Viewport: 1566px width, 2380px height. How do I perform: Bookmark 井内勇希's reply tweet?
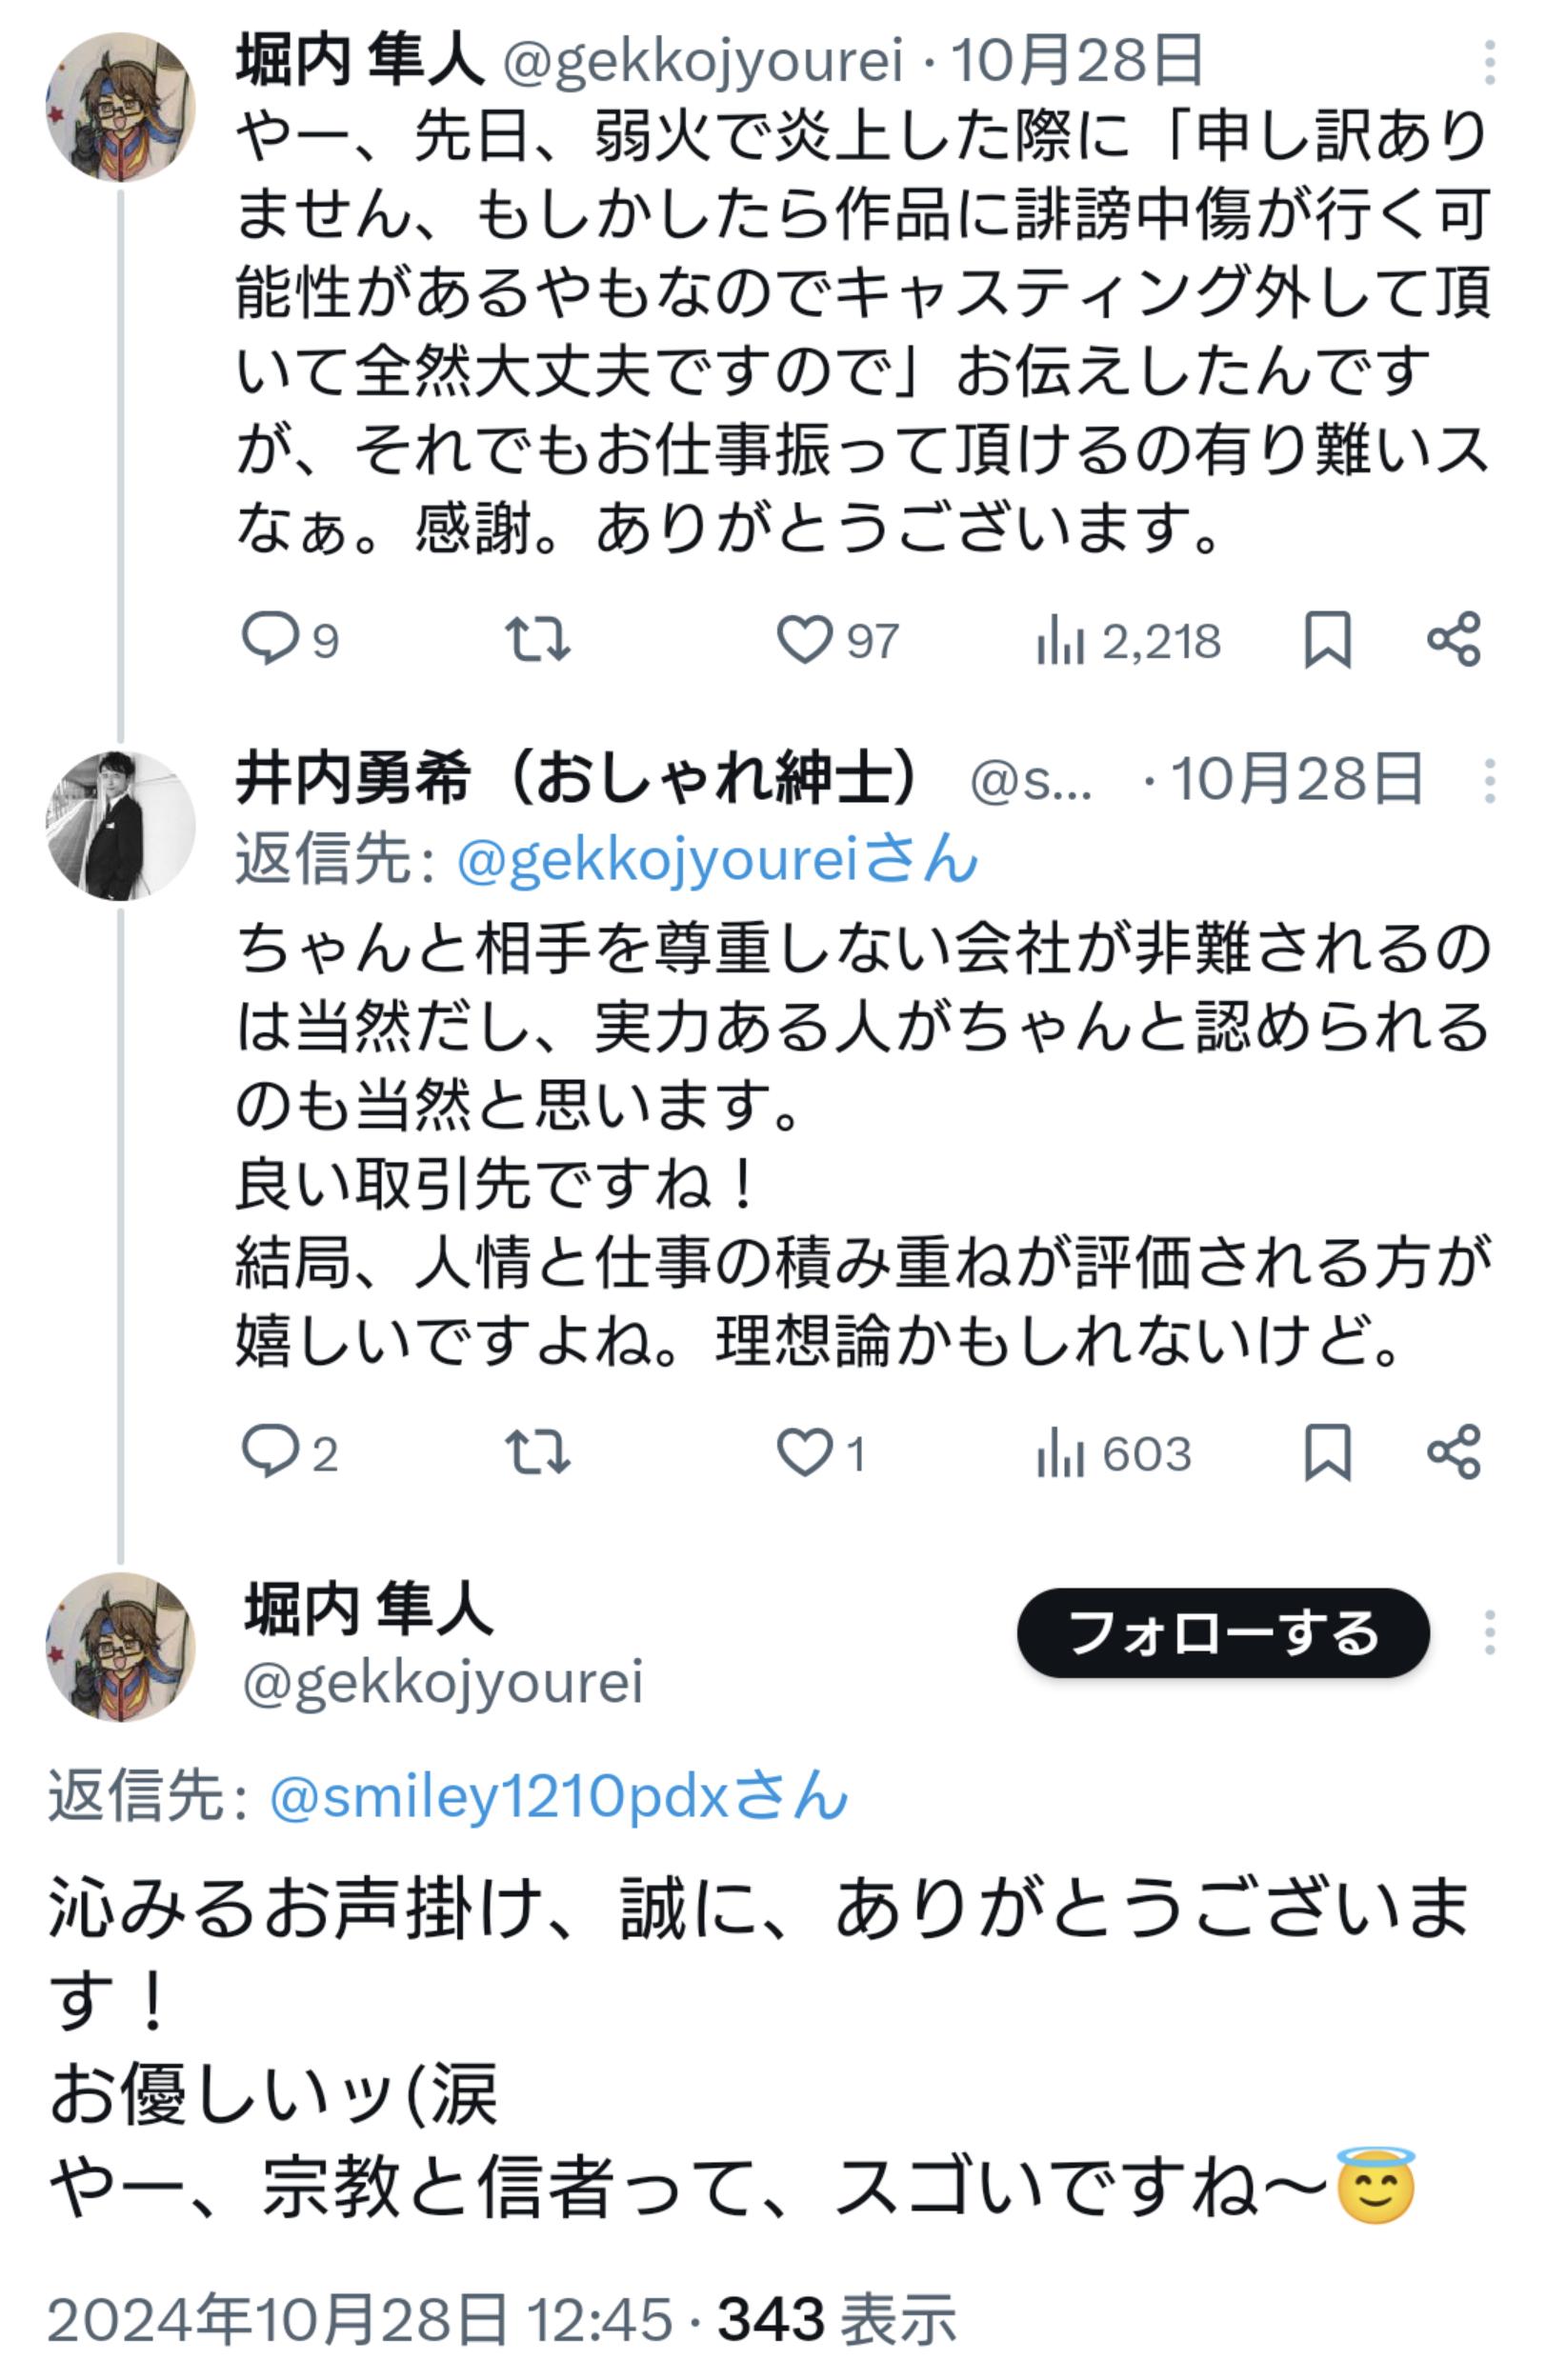tap(1327, 1452)
